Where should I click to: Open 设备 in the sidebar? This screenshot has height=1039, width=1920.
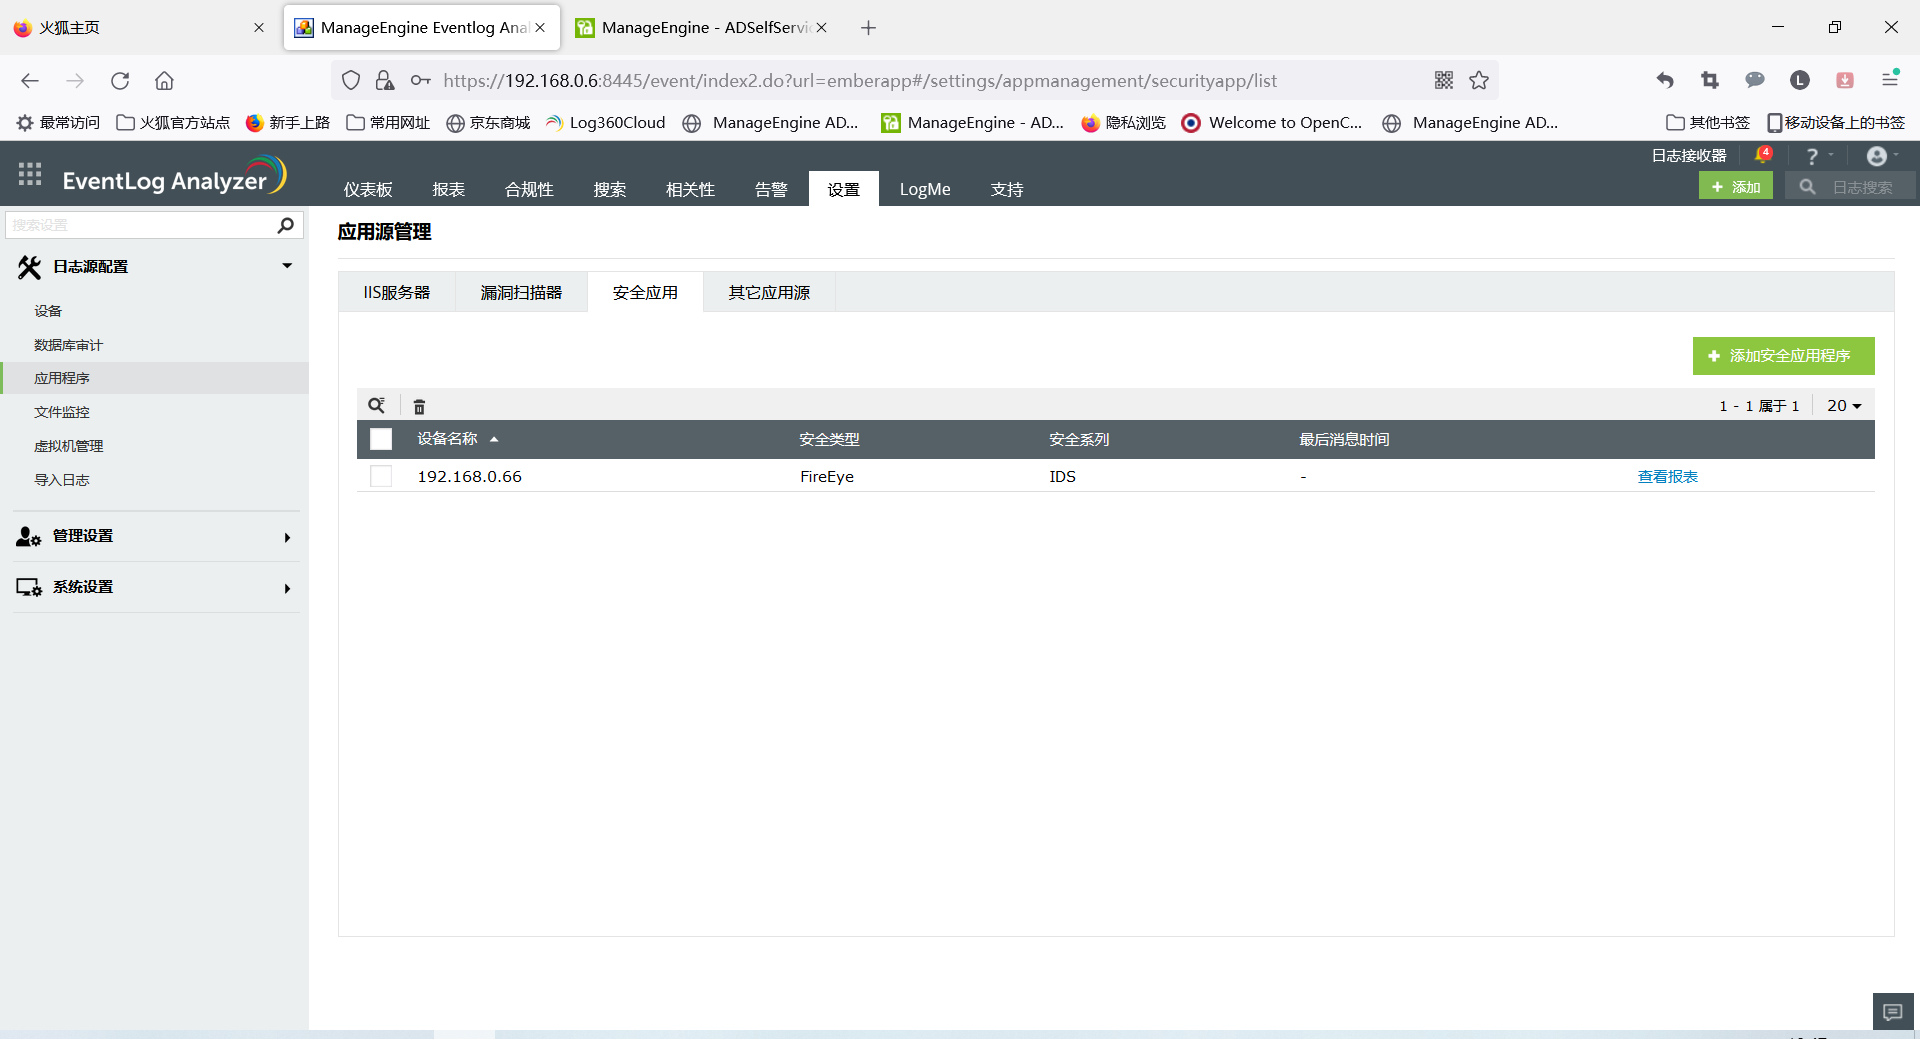pos(48,311)
